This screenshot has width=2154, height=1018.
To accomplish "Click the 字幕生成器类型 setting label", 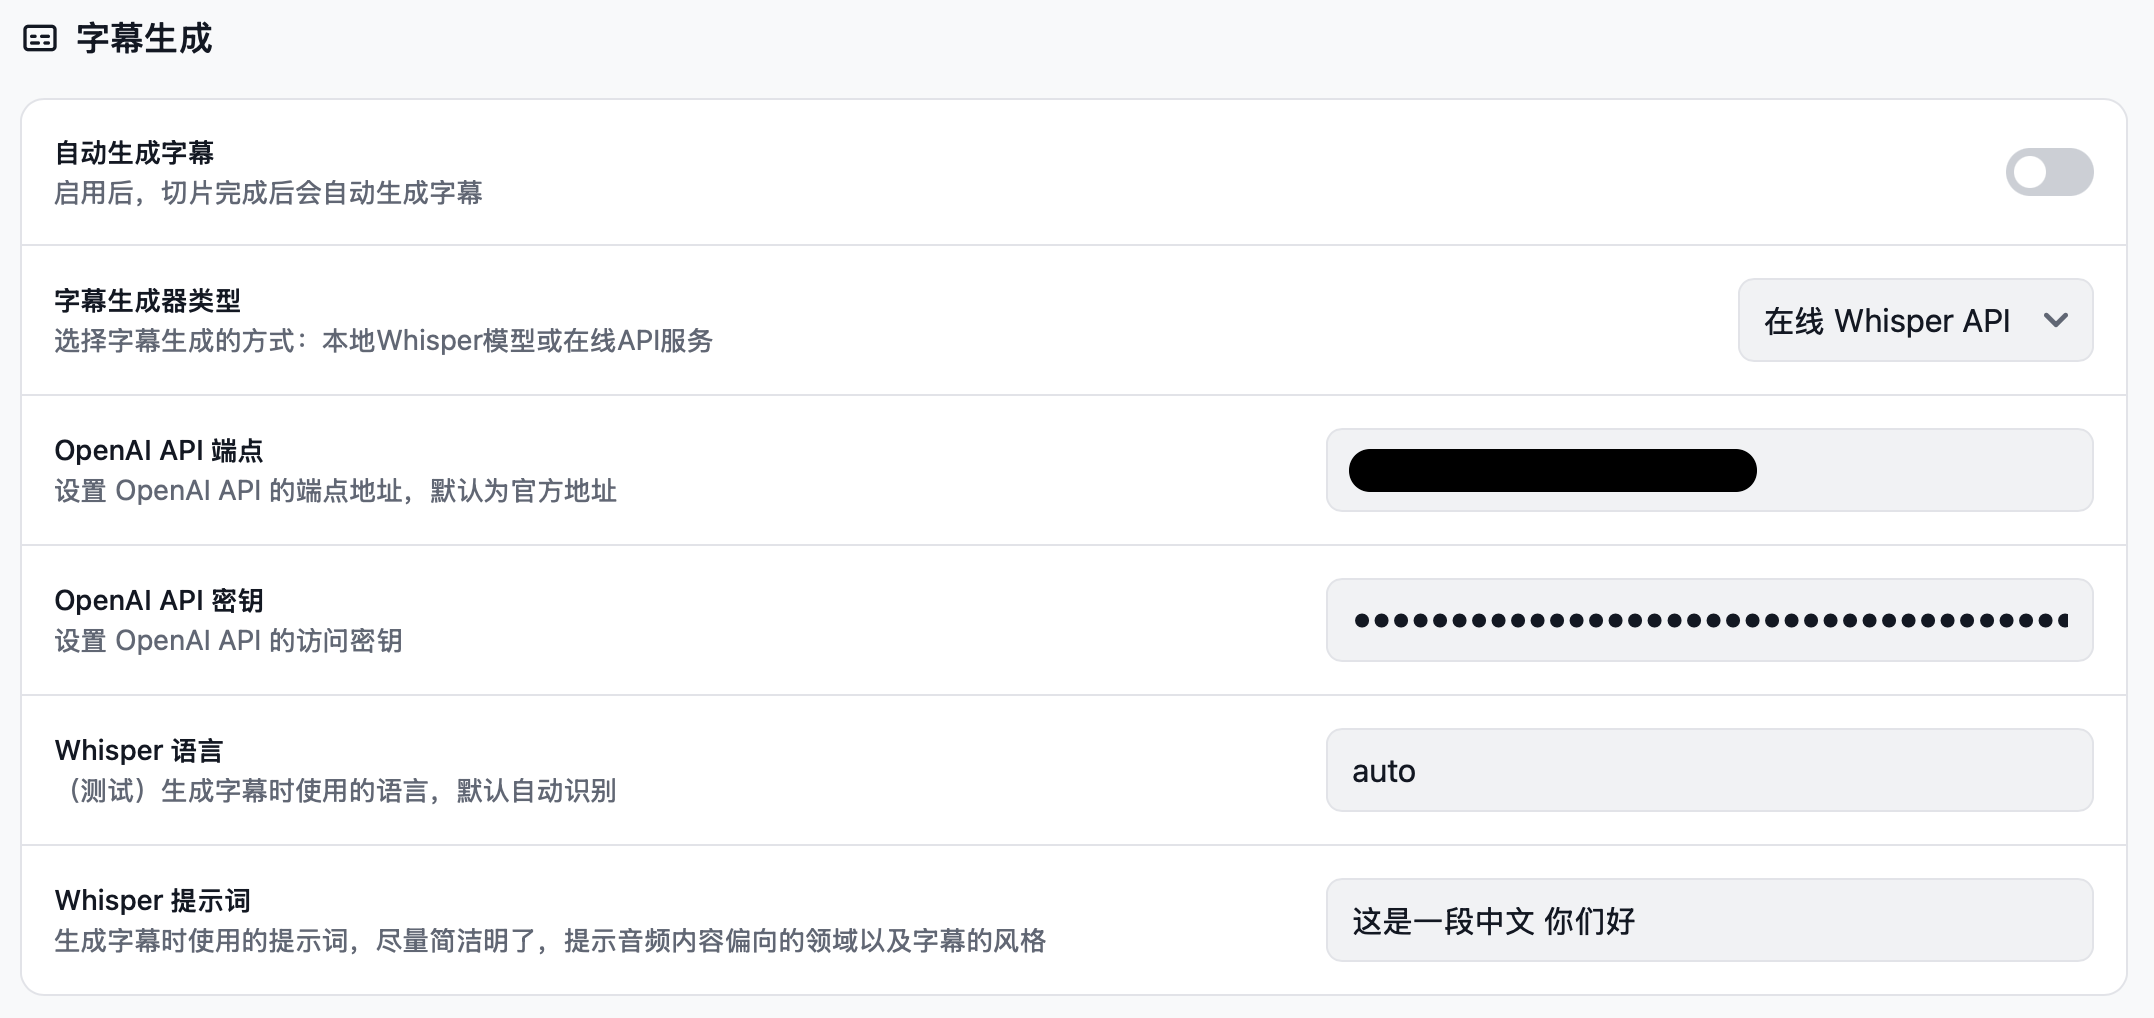I will pyautogui.click(x=147, y=301).
